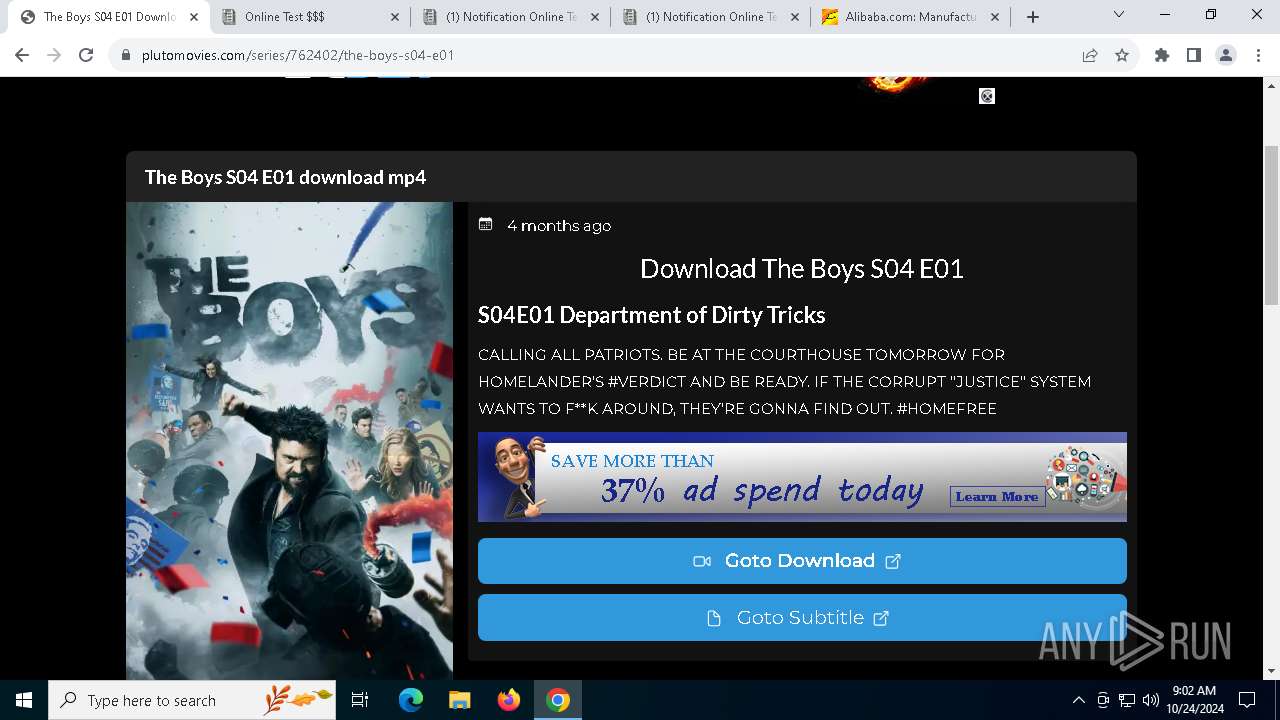Click the Chrome icon on the taskbar

pos(558,700)
